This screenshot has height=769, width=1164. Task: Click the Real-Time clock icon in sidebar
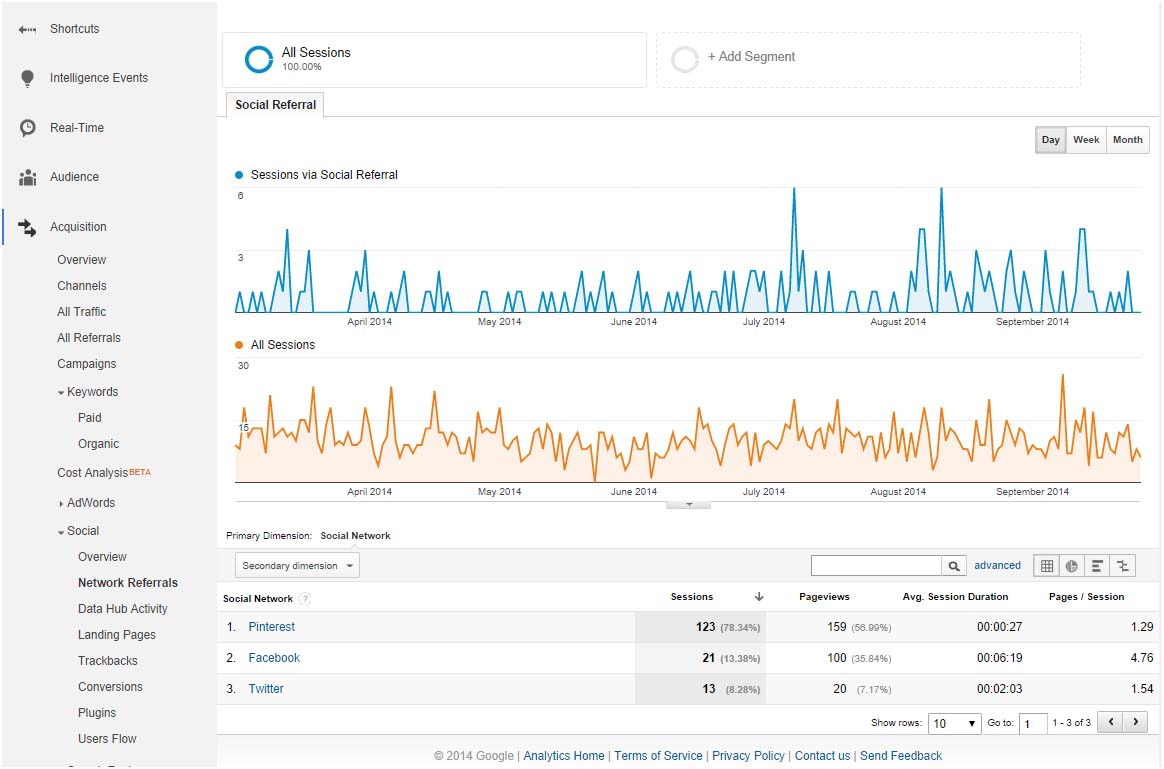pos(28,128)
